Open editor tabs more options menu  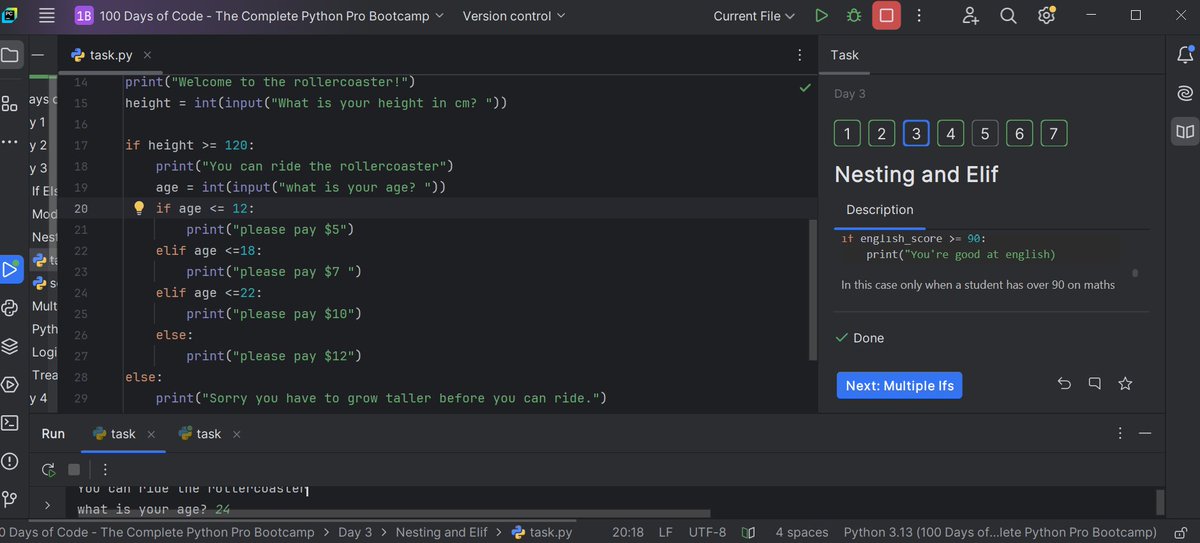[799, 55]
